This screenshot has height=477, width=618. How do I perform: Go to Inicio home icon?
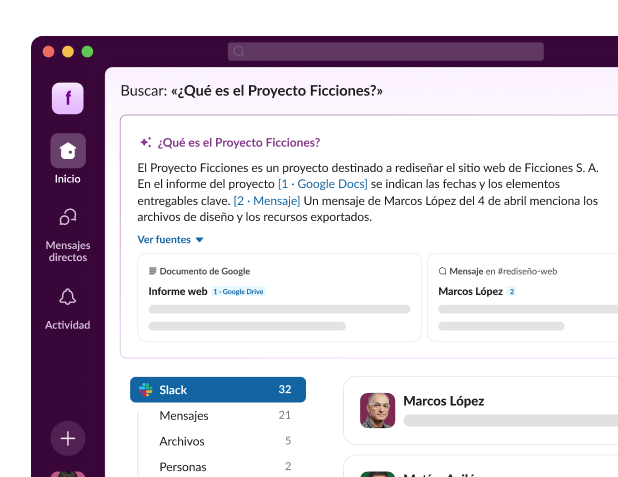click(68, 151)
